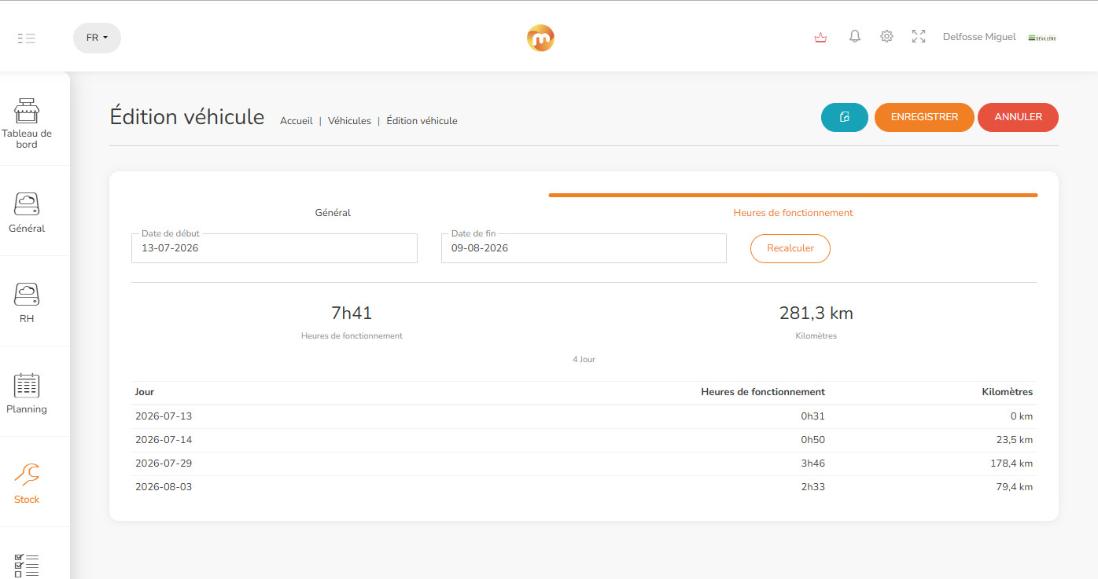
Task: Click the 178,4 km cell
Action: click(x=1011, y=463)
